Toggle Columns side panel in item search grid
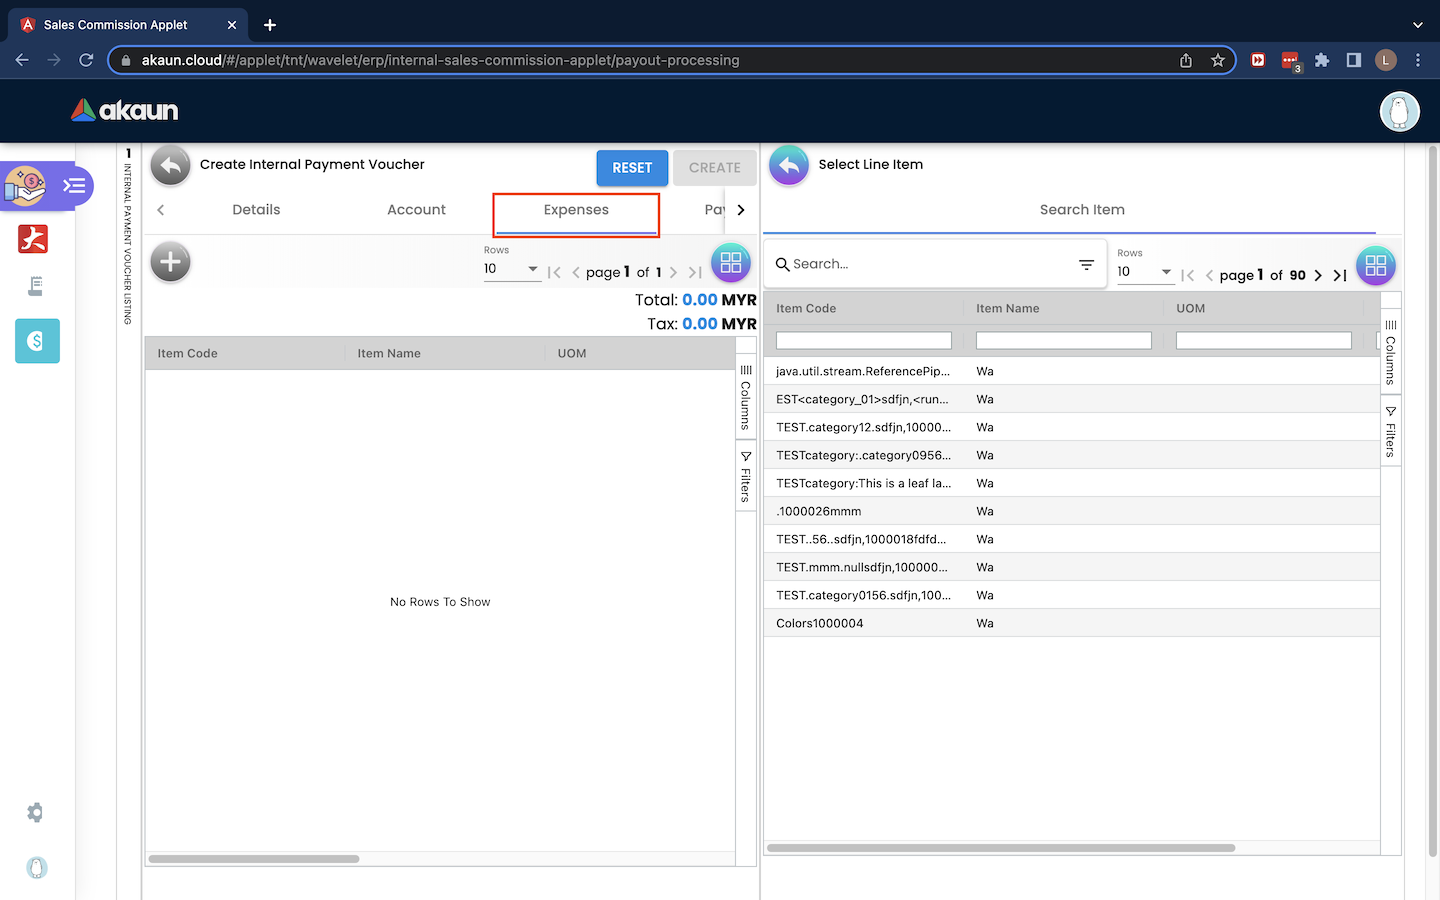The image size is (1440, 900). (x=1390, y=352)
